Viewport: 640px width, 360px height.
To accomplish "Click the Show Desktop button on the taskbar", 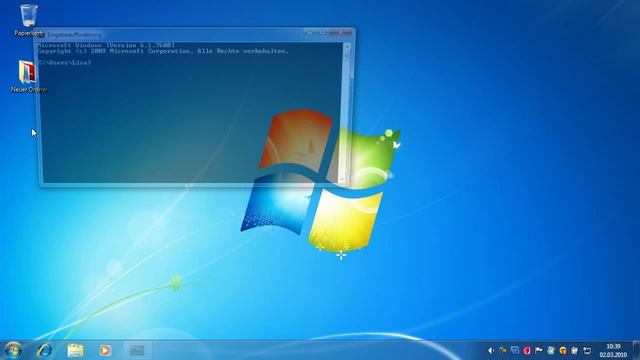I will pos(636,350).
